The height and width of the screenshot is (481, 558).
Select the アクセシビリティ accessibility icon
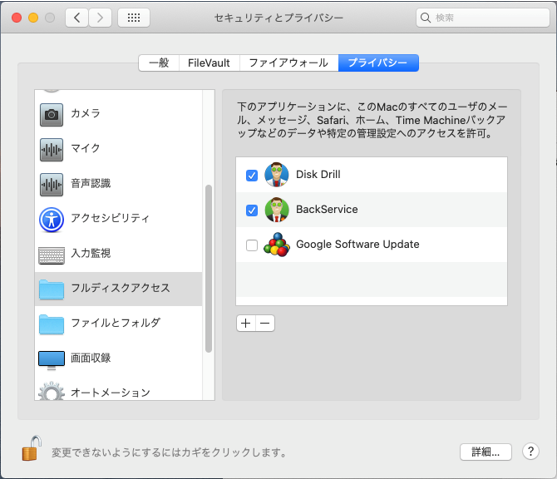point(52,220)
